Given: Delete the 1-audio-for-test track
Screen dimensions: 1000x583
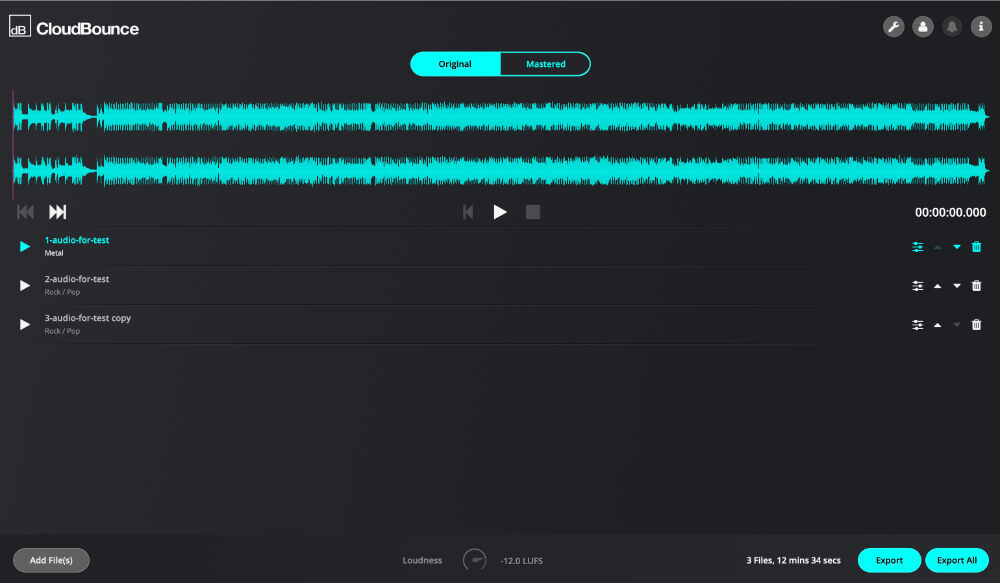Looking at the screenshot, I should coord(976,247).
